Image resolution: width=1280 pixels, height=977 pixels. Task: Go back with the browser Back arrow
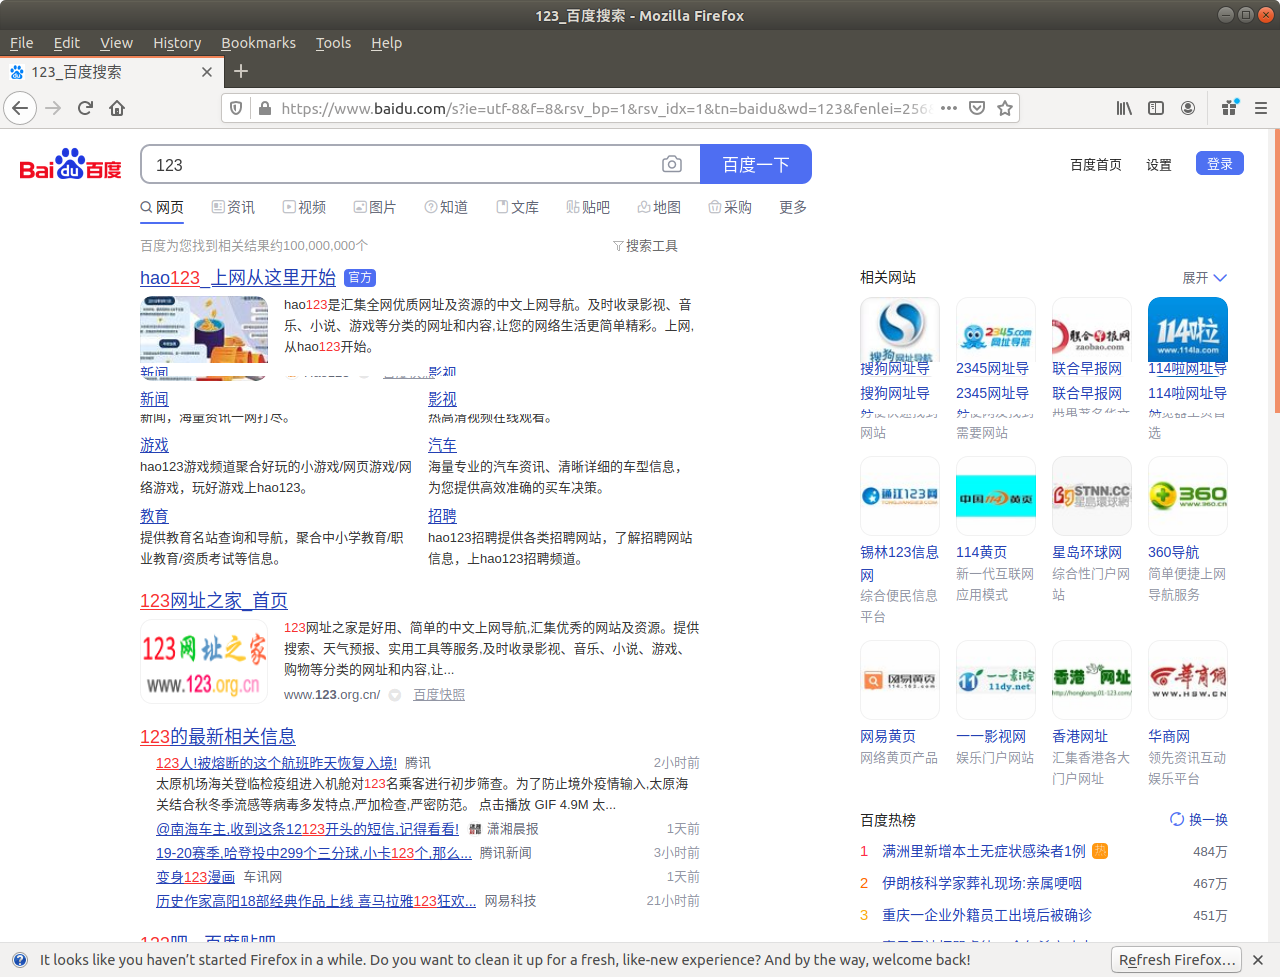coord(20,108)
